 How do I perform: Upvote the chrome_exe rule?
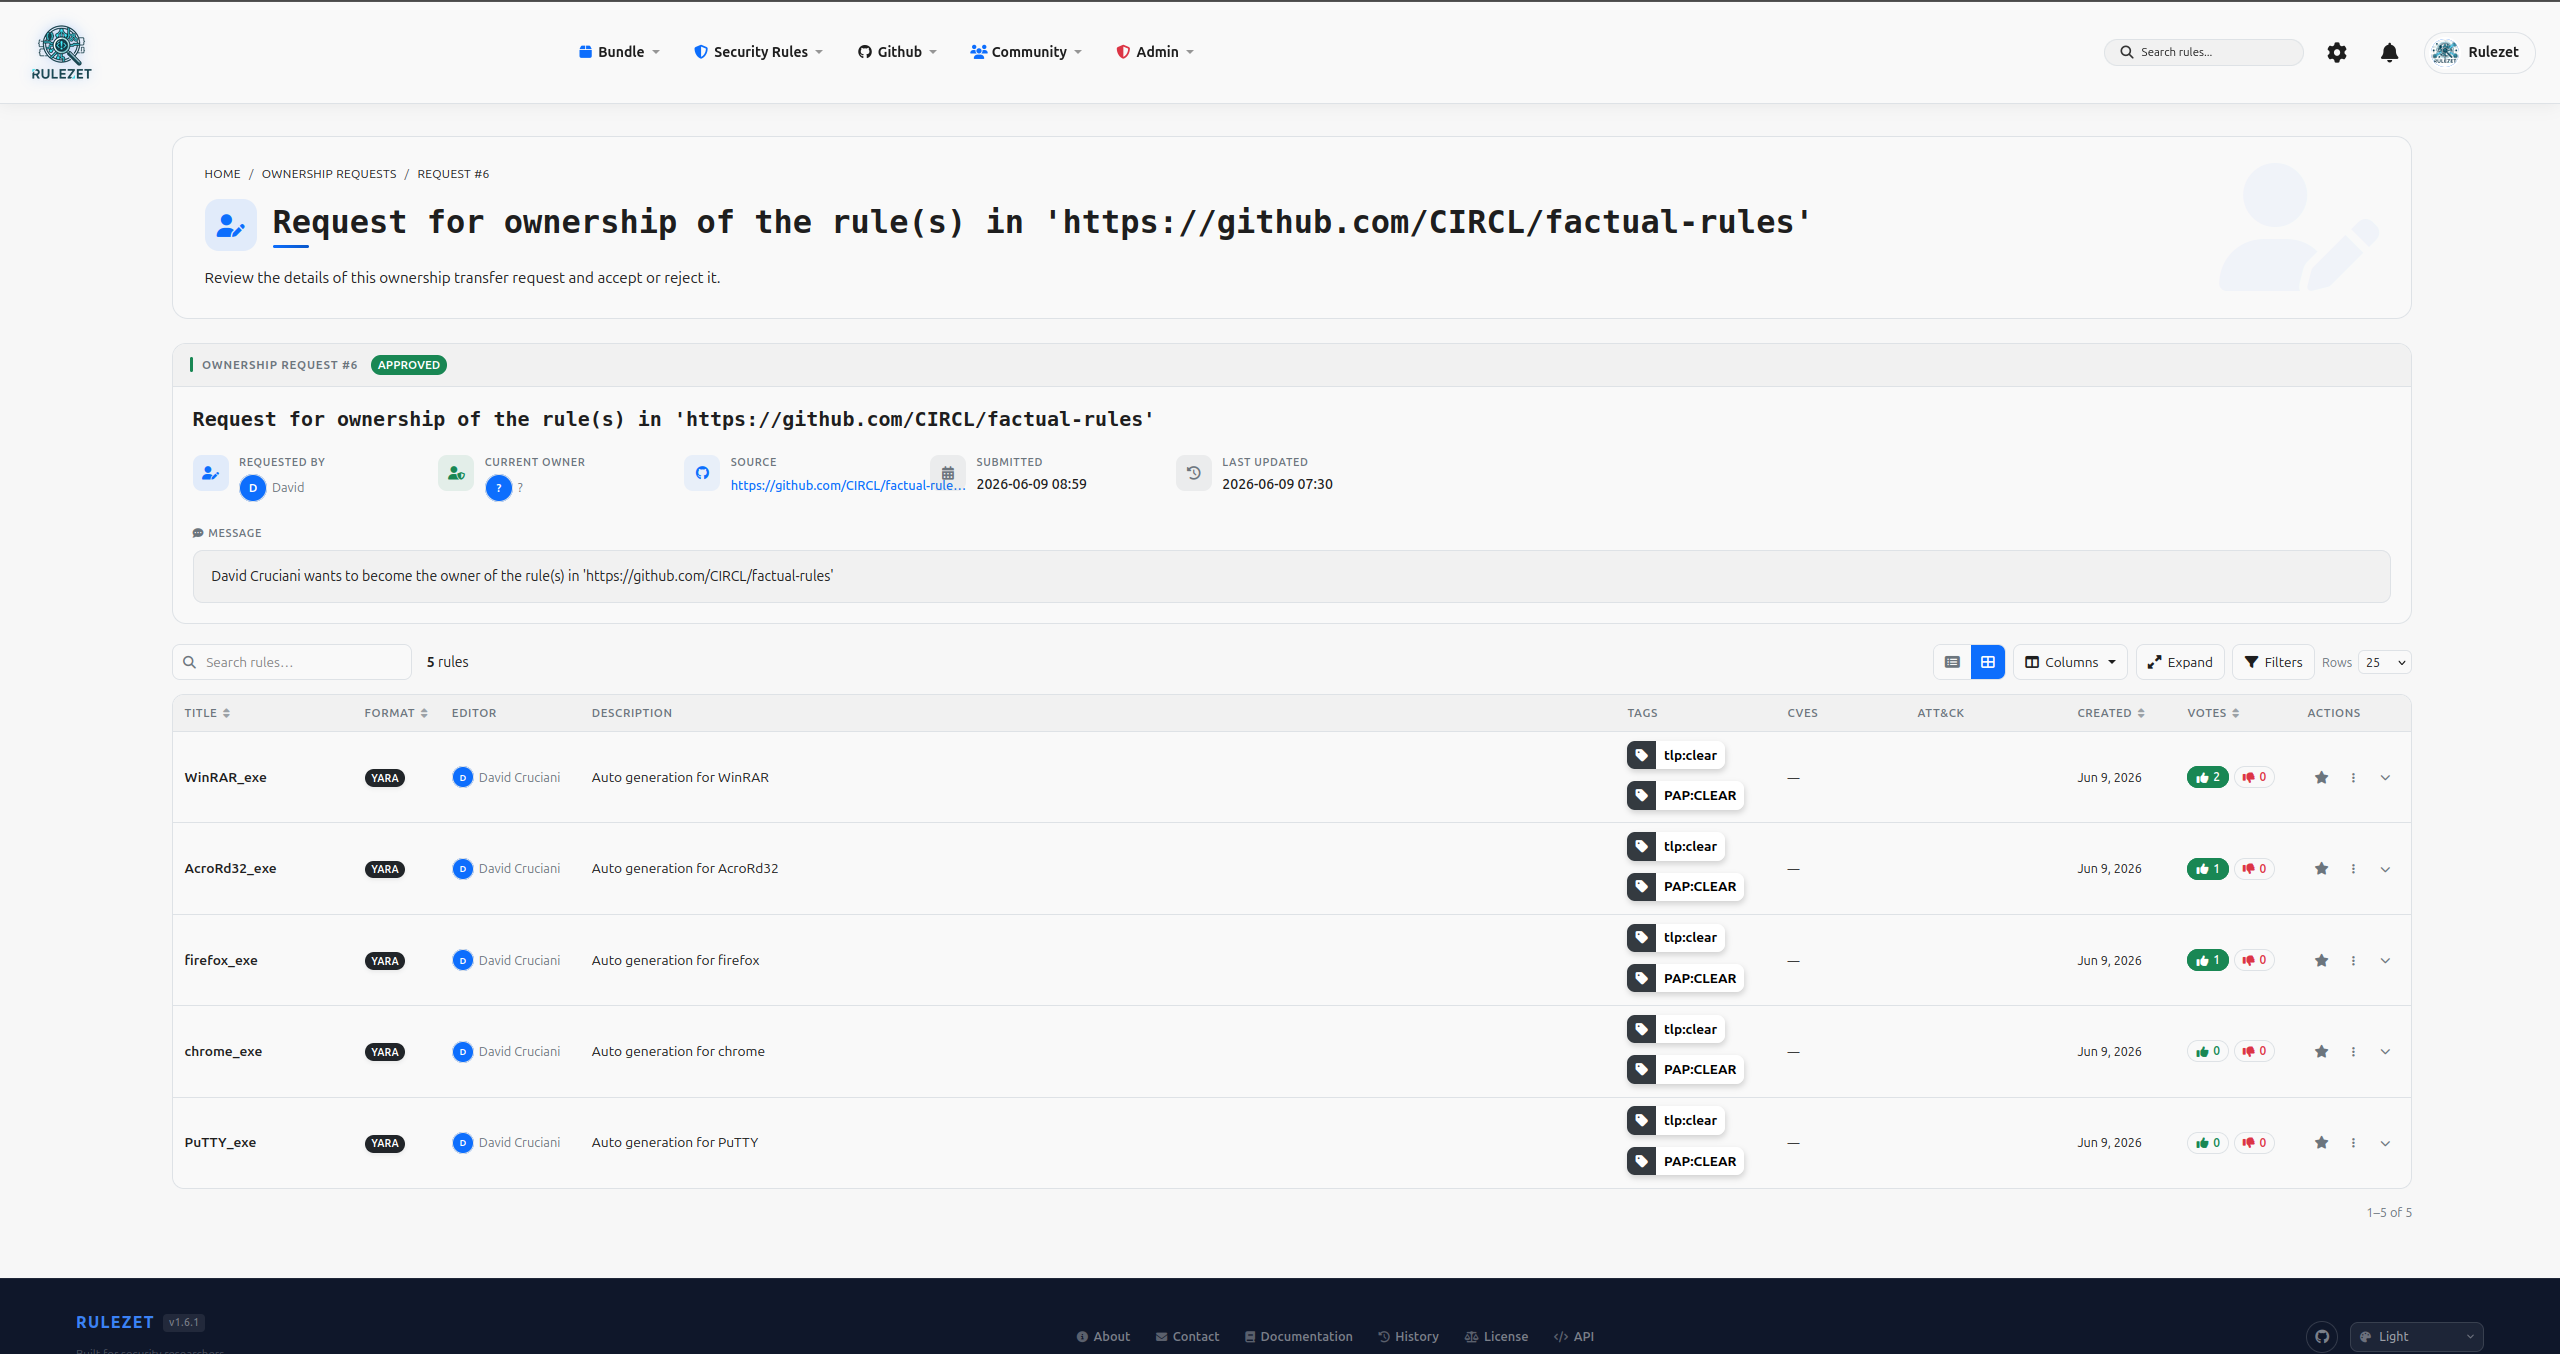[2207, 1051]
